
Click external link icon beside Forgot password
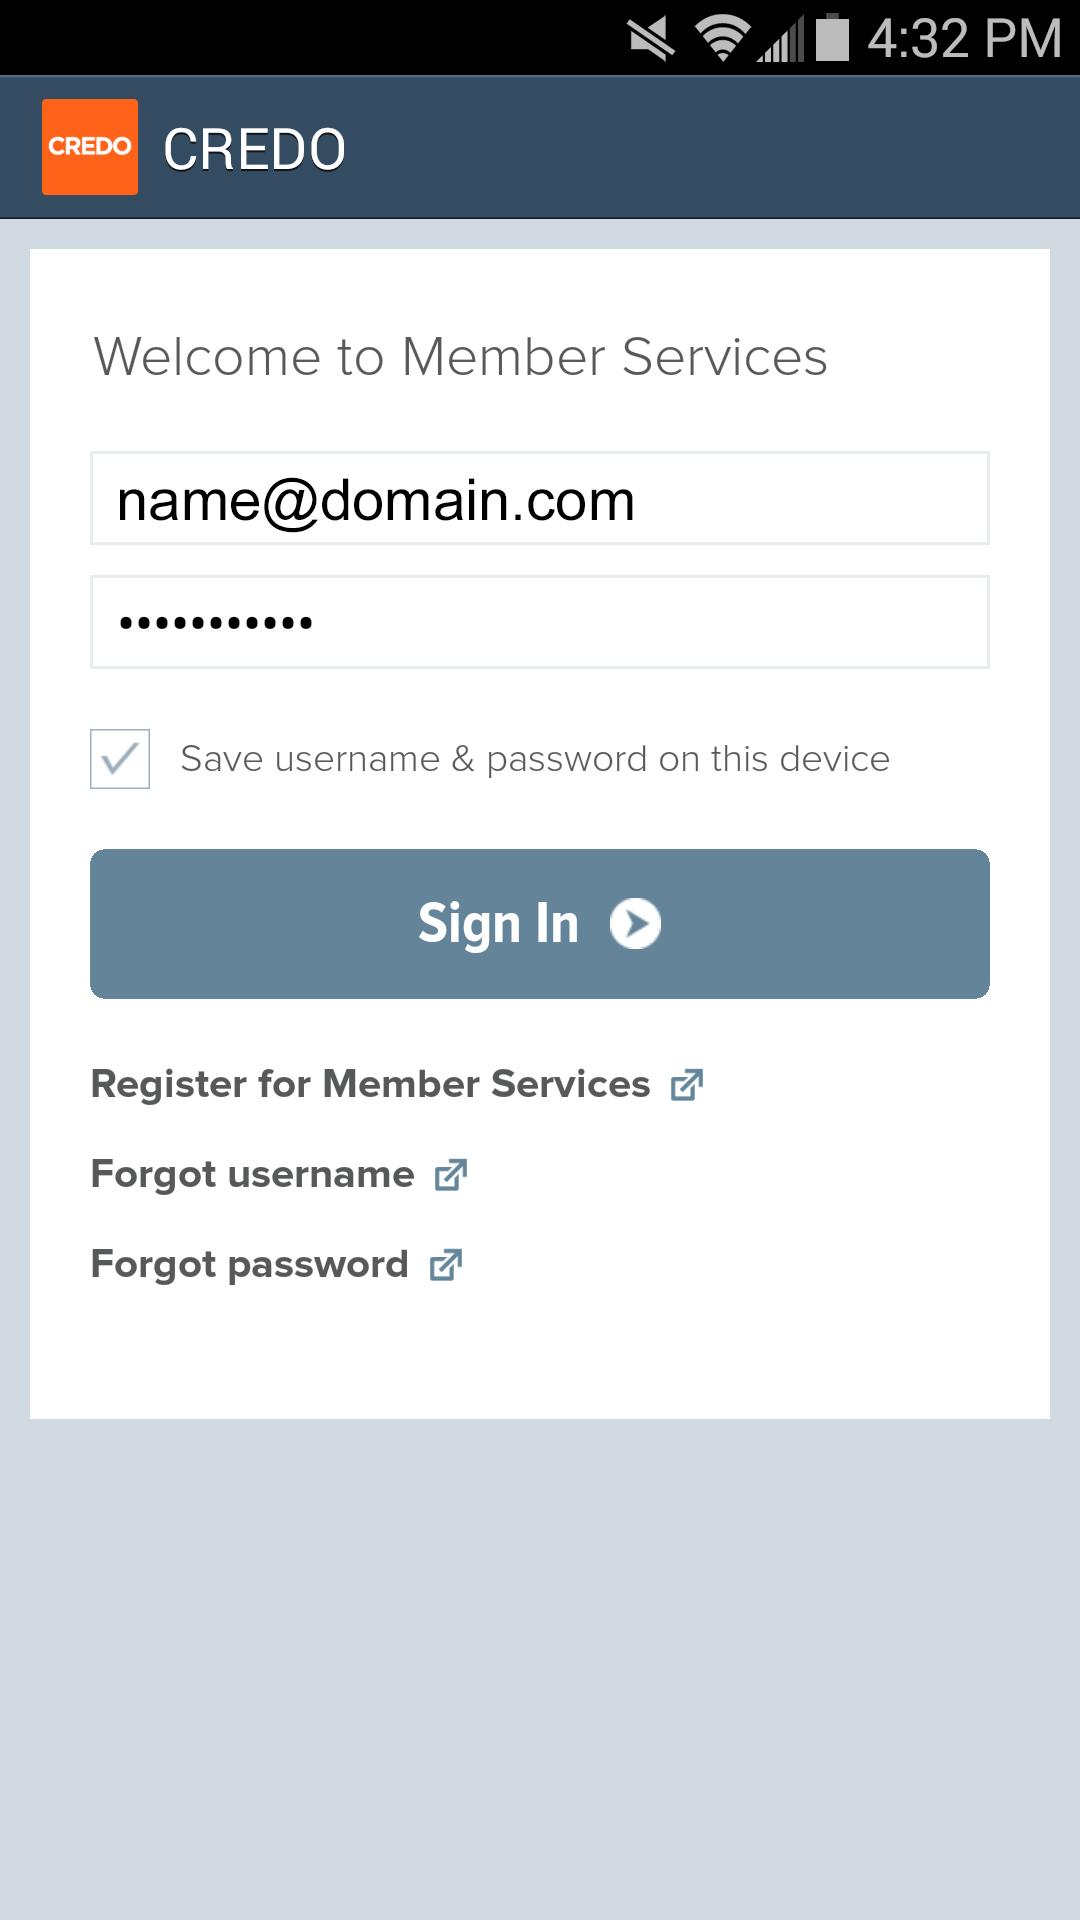pyautogui.click(x=446, y=1265)
